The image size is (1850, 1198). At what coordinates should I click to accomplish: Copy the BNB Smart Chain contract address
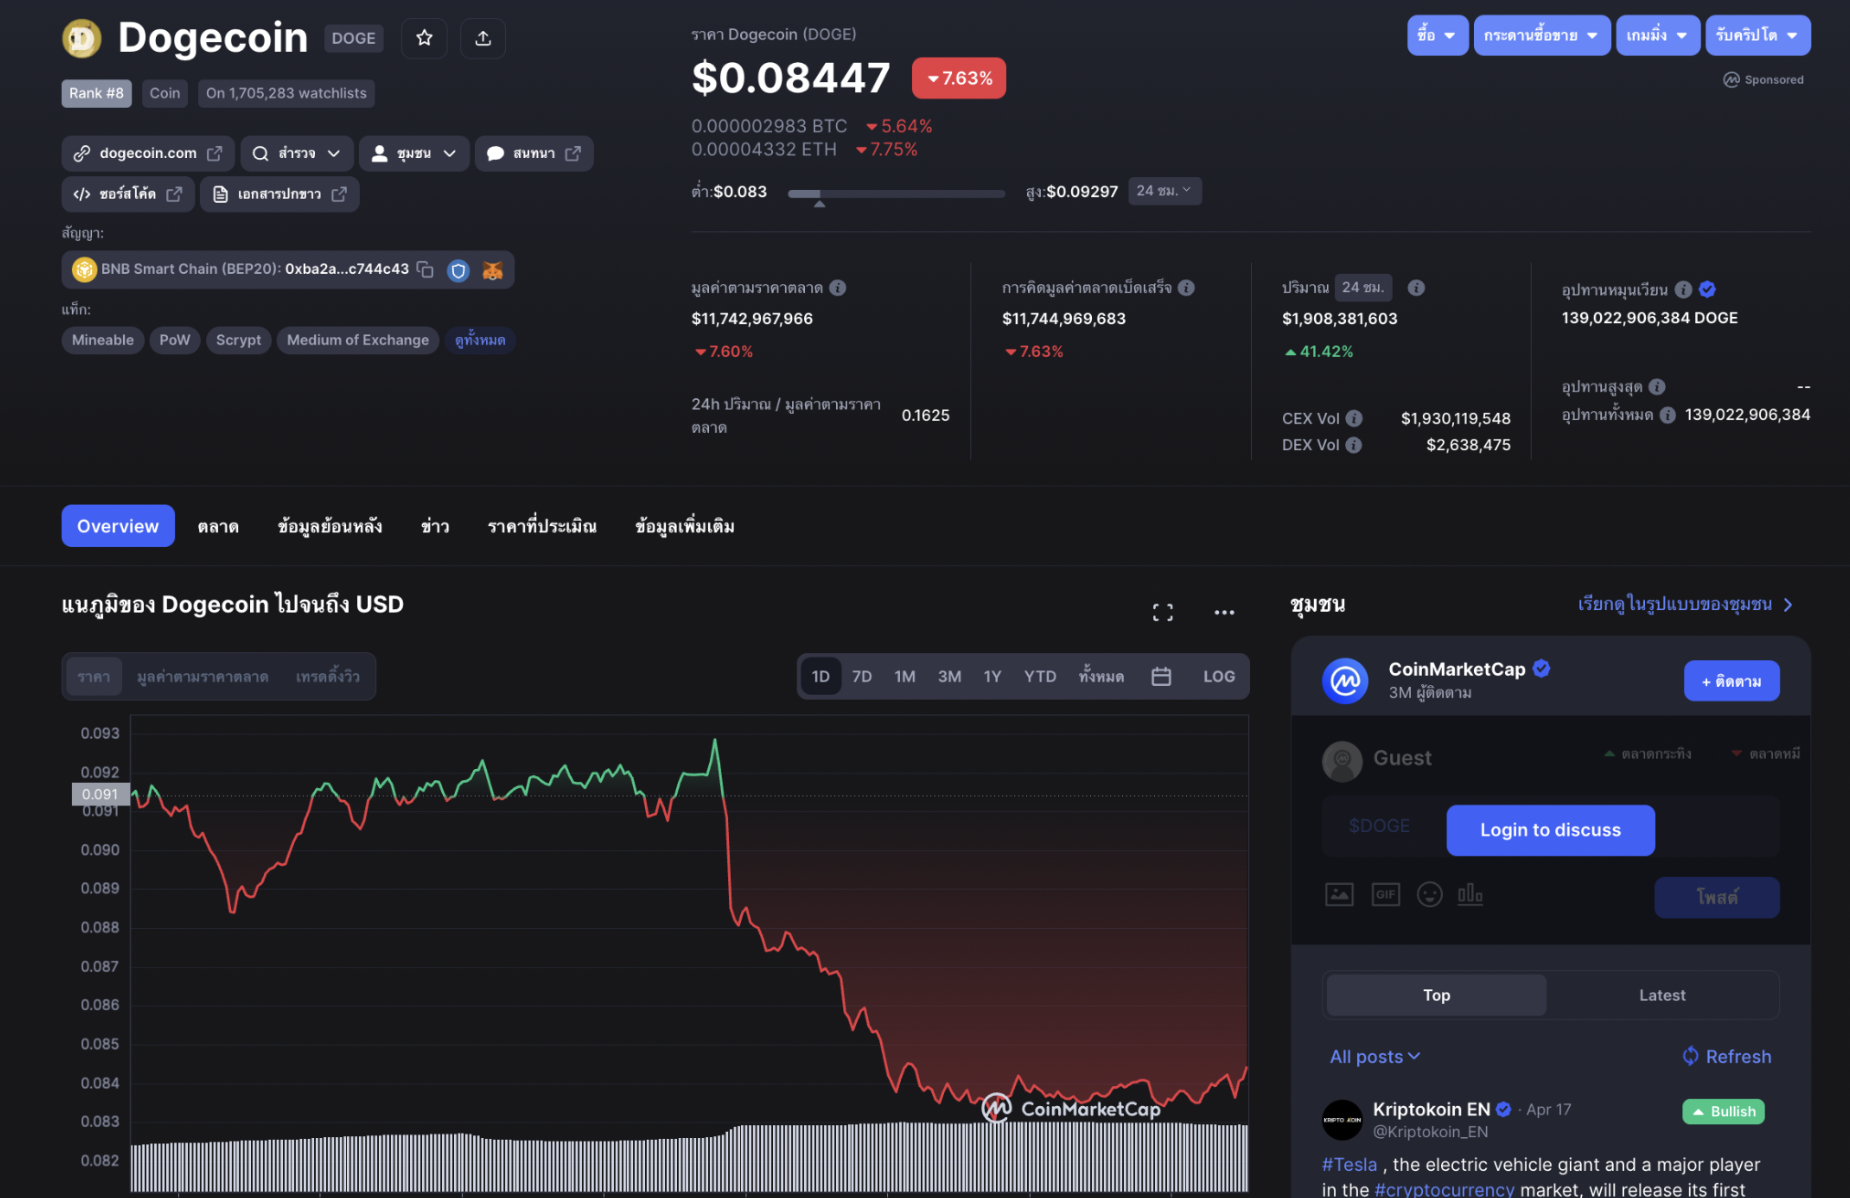coord(425,269)
